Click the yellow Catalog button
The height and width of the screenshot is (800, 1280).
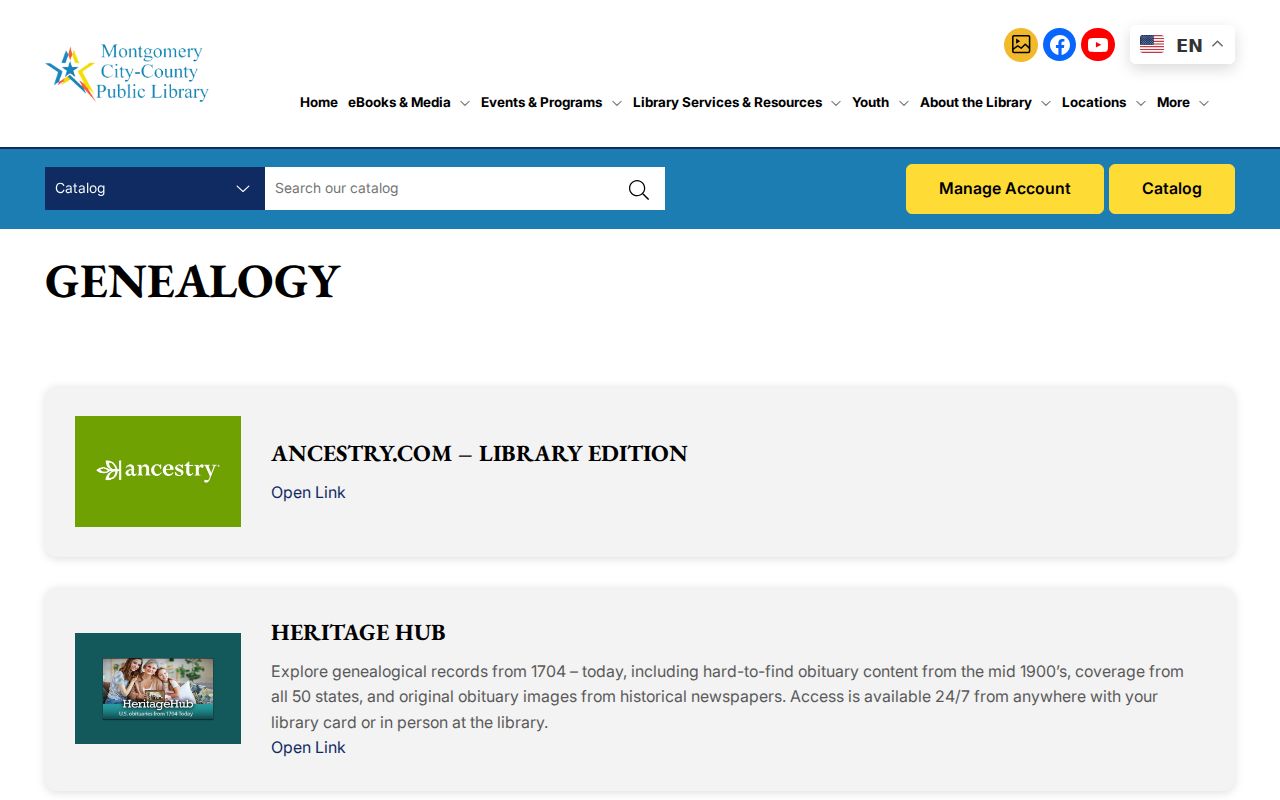click(1172, 189)
